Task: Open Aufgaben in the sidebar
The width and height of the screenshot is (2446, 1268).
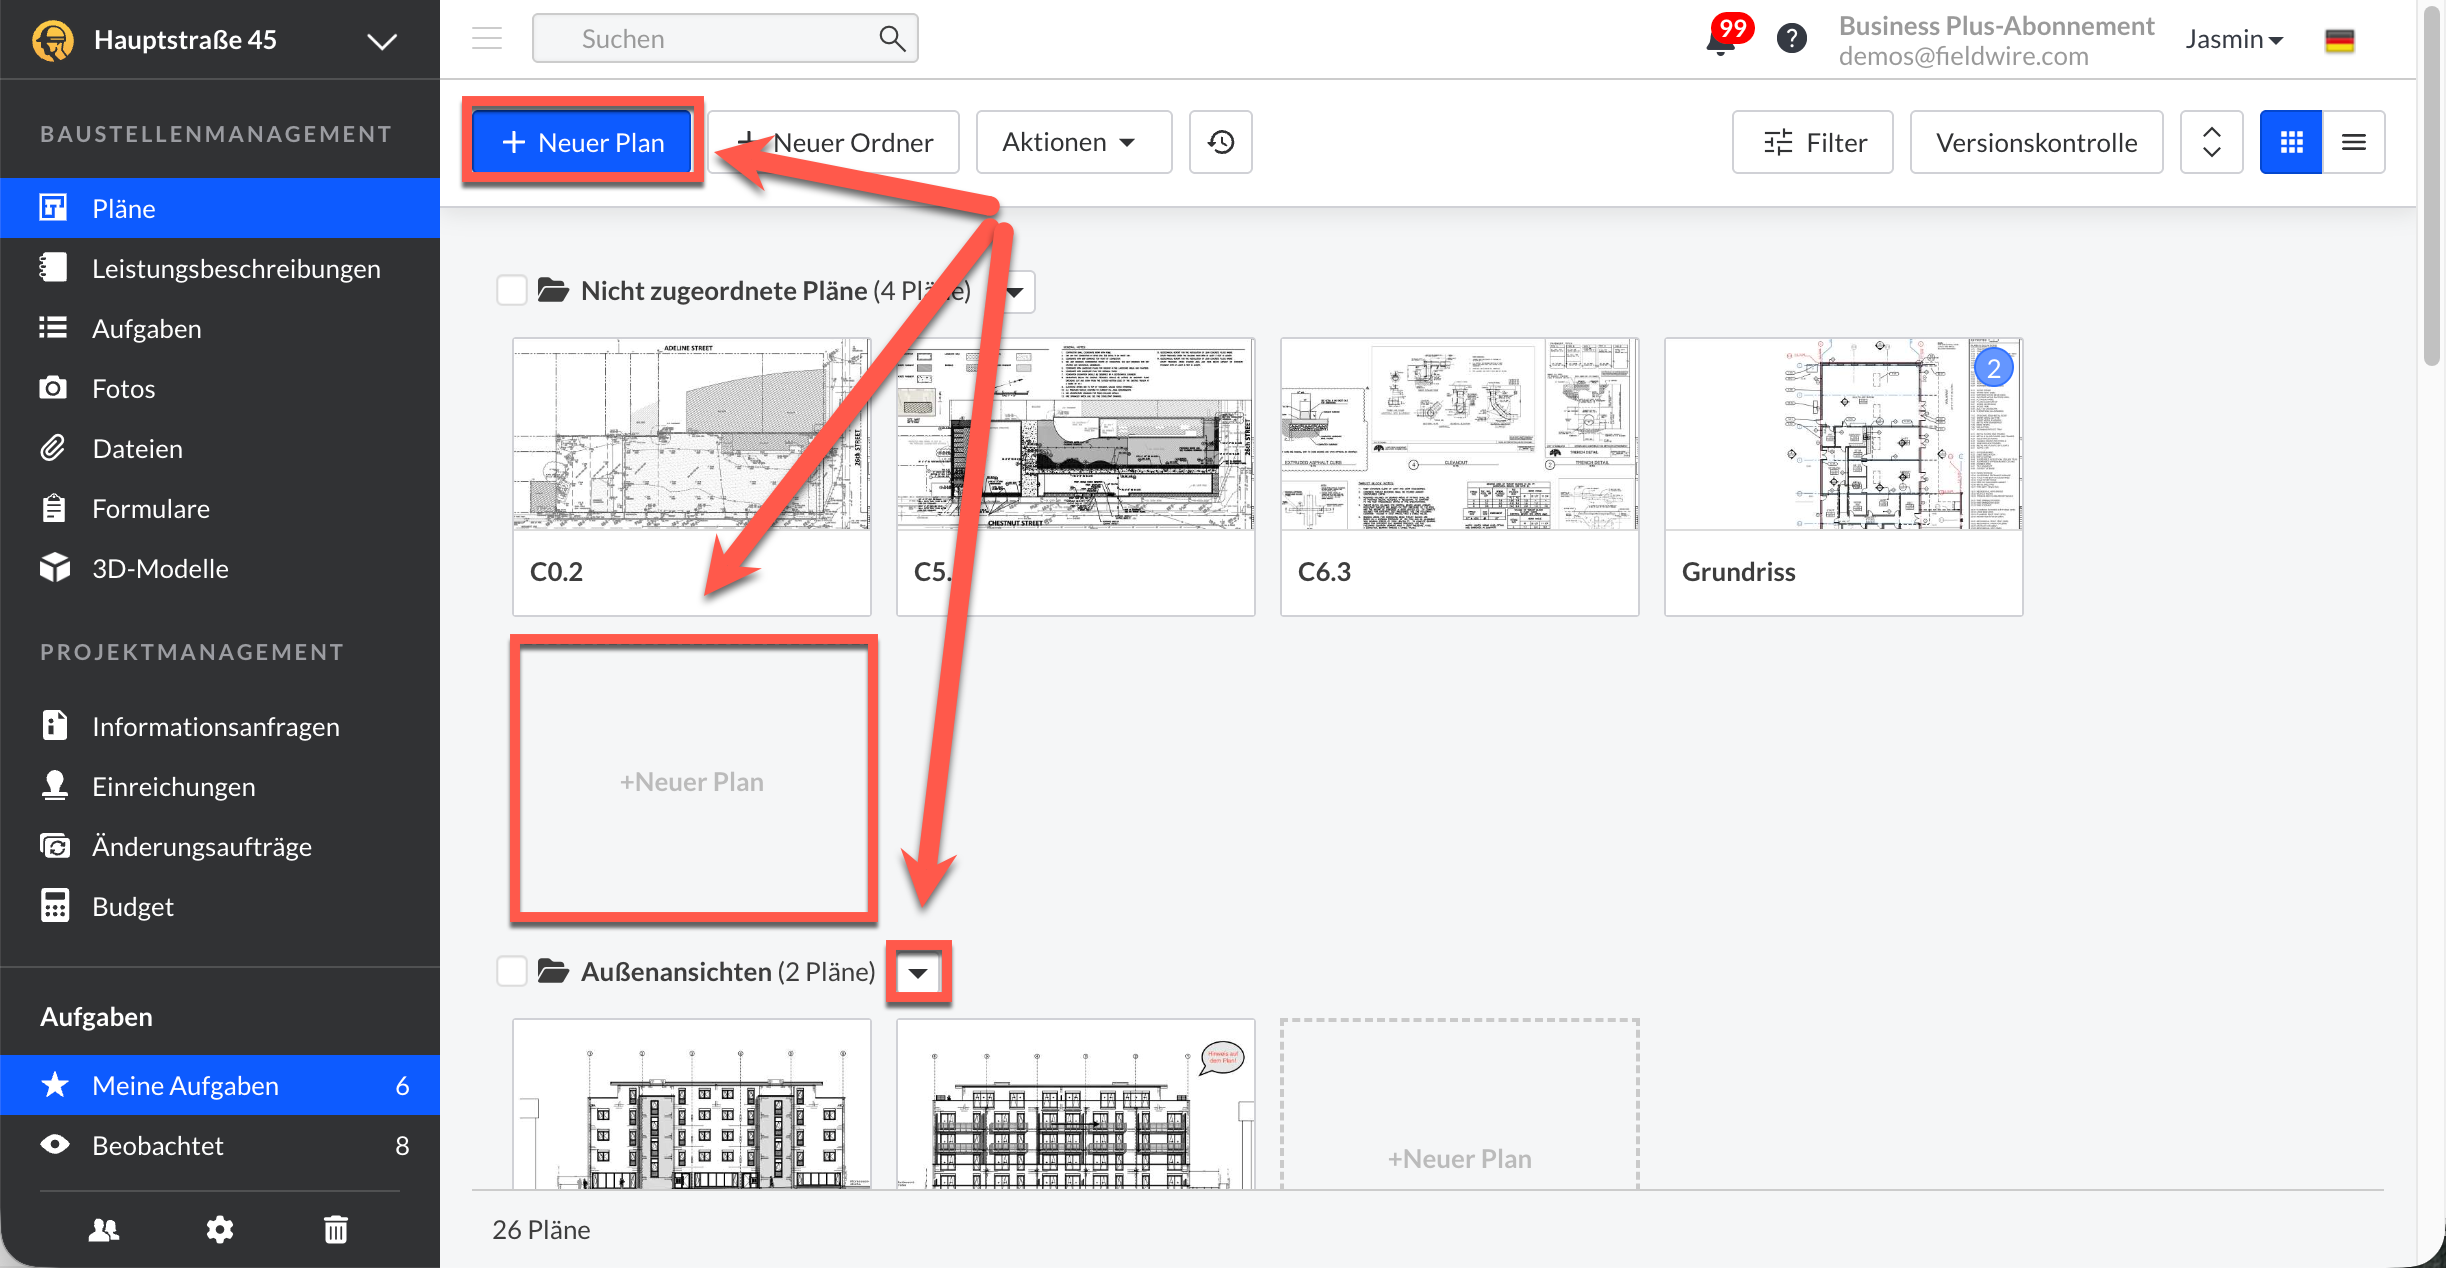Action: 146,329
